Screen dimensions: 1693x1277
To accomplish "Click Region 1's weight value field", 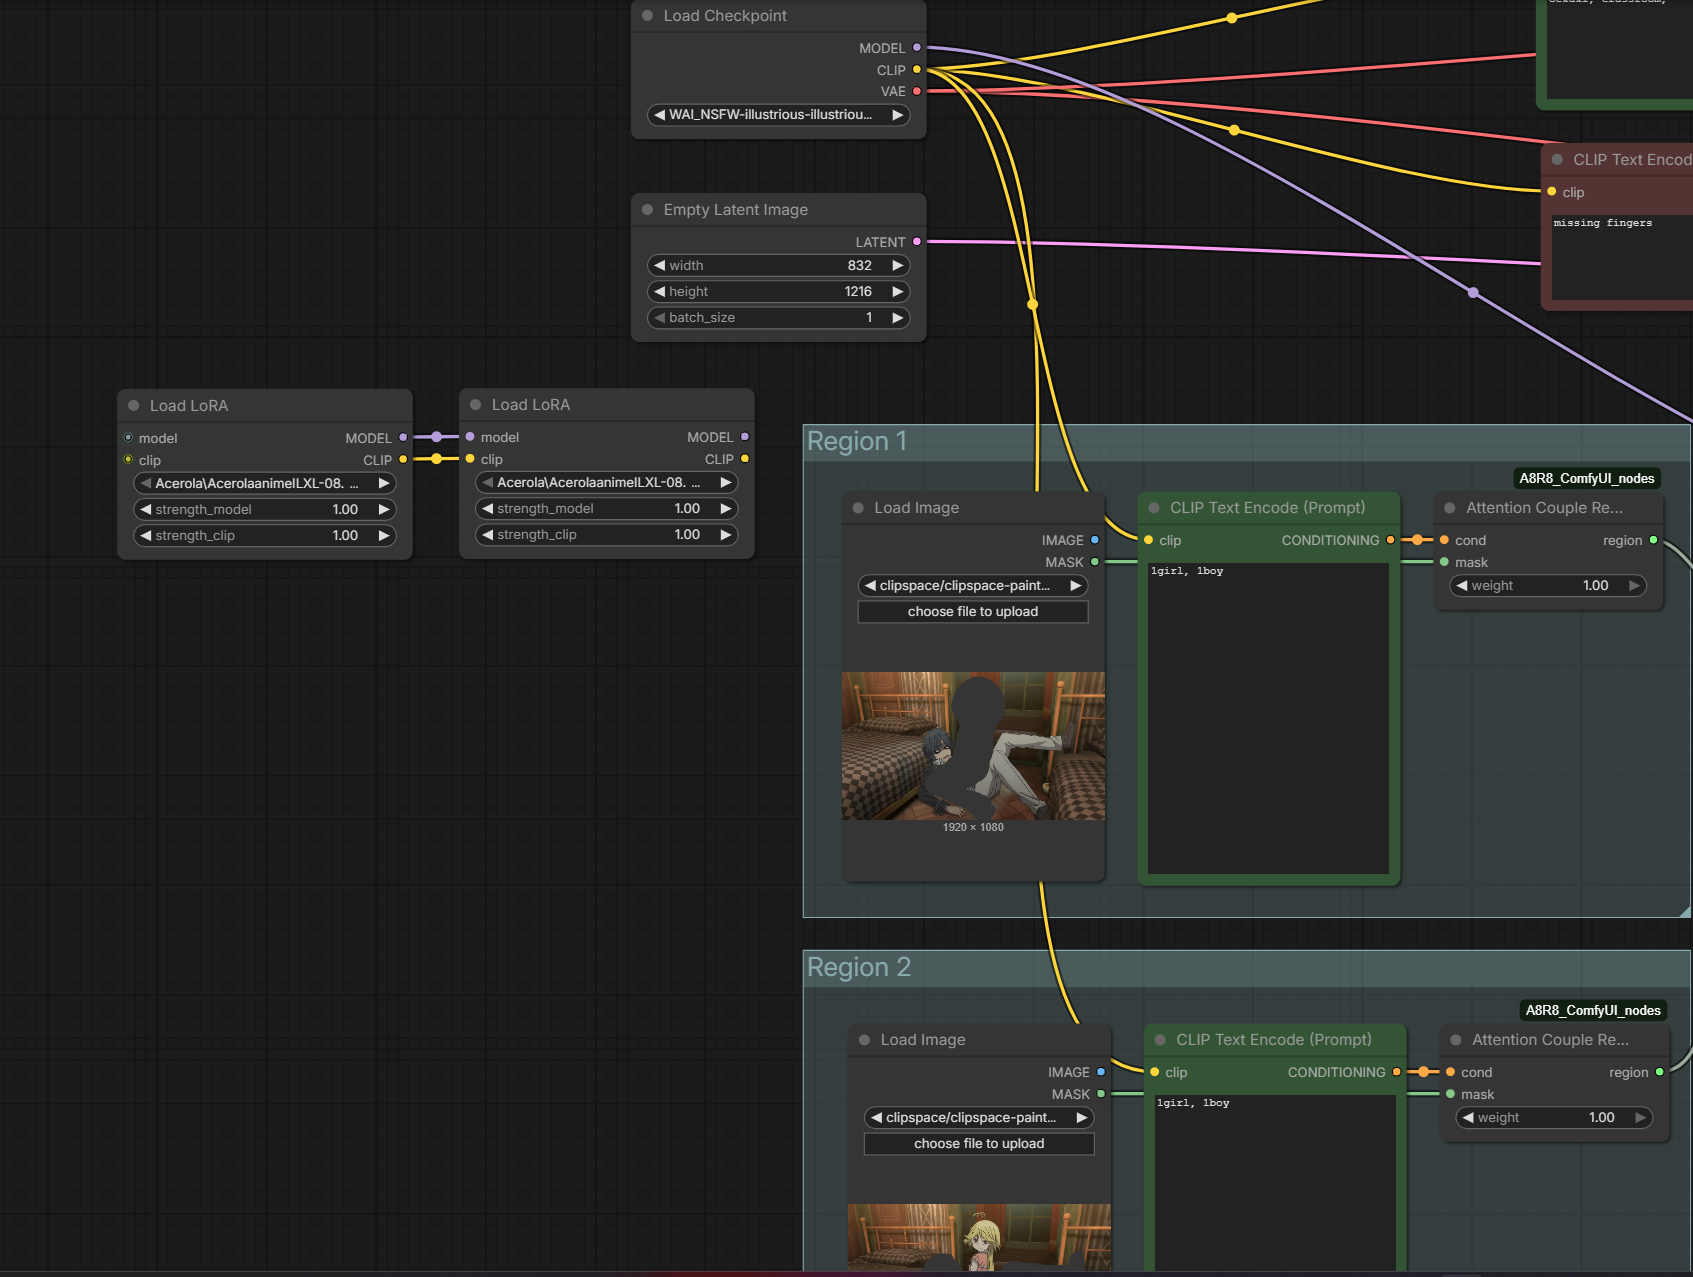I will [1548, 586].
